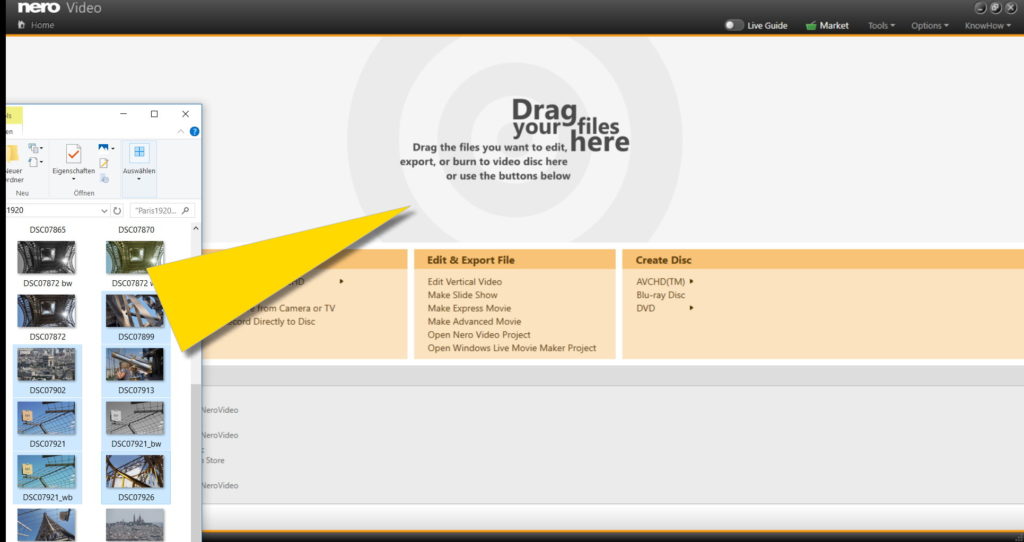The image size is (1024, 542).
Task: Open the Options dropdown menu
Action: click(930, 25)
